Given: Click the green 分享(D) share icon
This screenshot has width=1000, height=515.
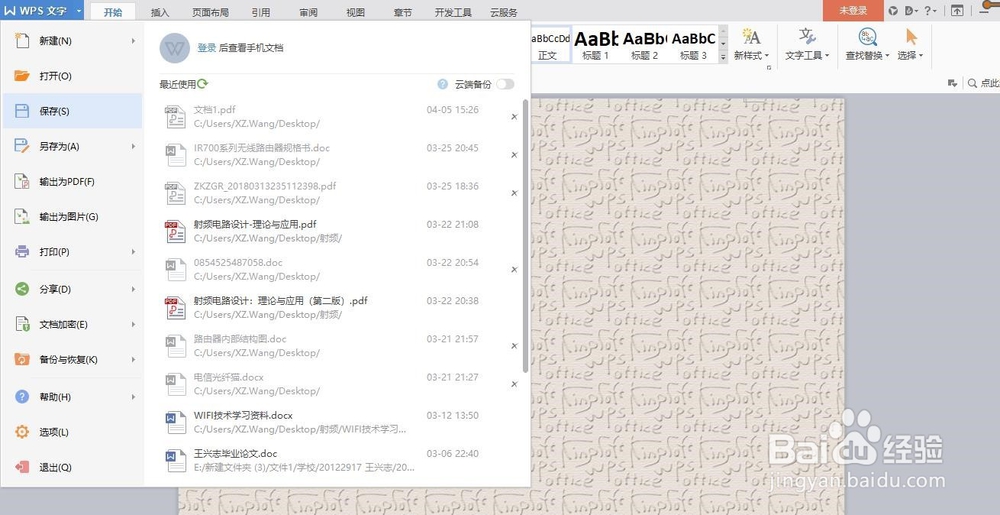Looking at the screenshot, I should (x=22, y=289).
